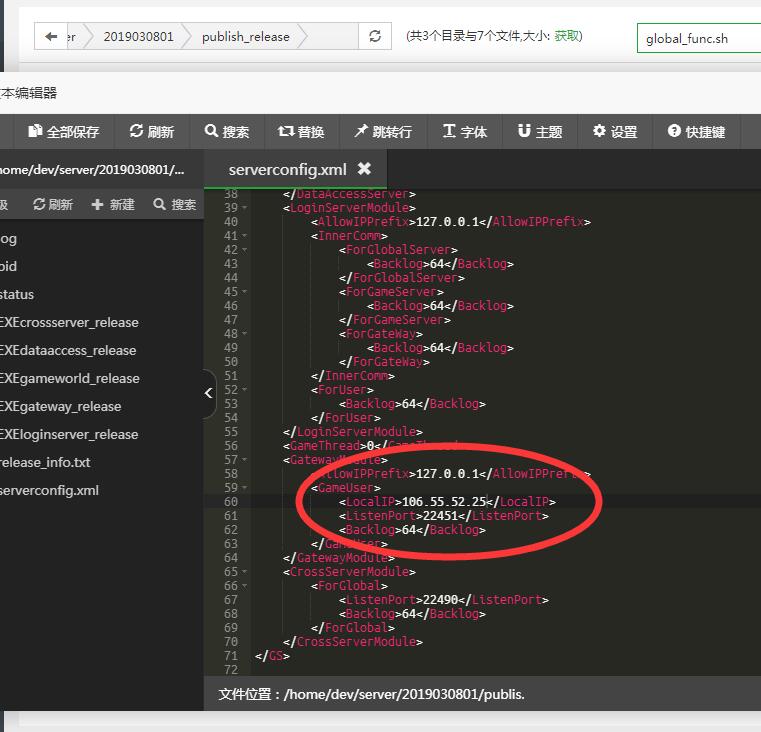Click the global_func.sh search field
Viewport: 761px width, 732px height.
point(698,39)
